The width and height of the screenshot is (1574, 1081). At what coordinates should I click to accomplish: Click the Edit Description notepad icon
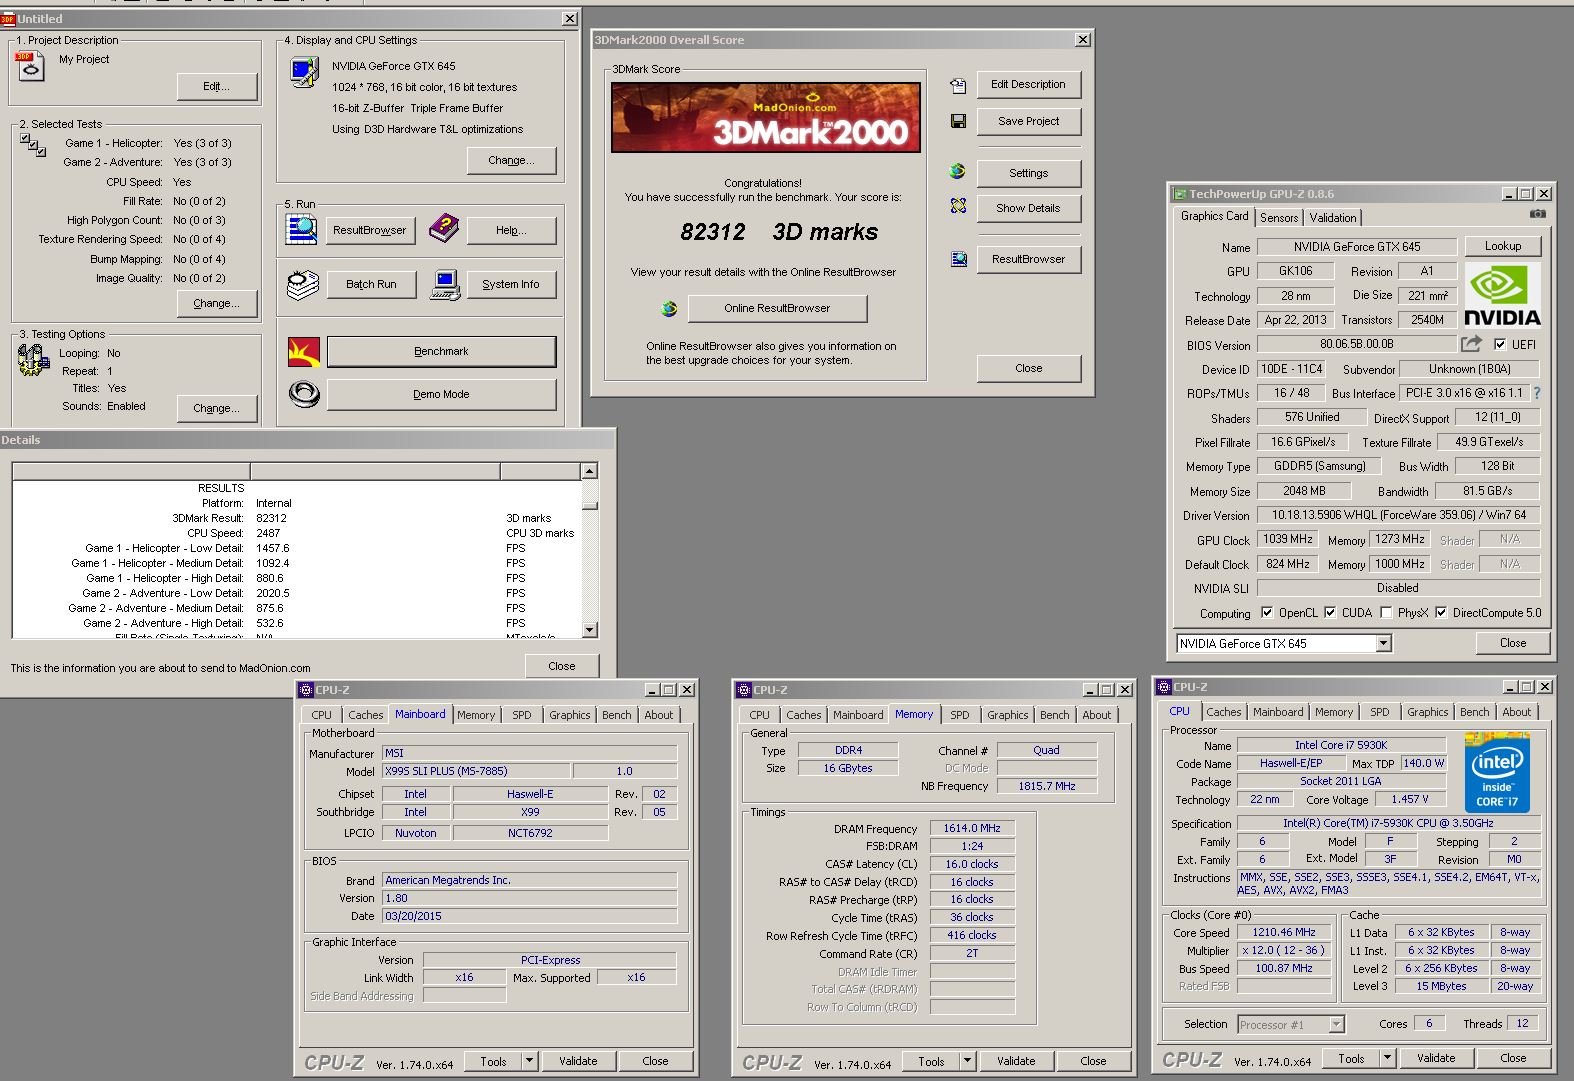click(958, 85)
